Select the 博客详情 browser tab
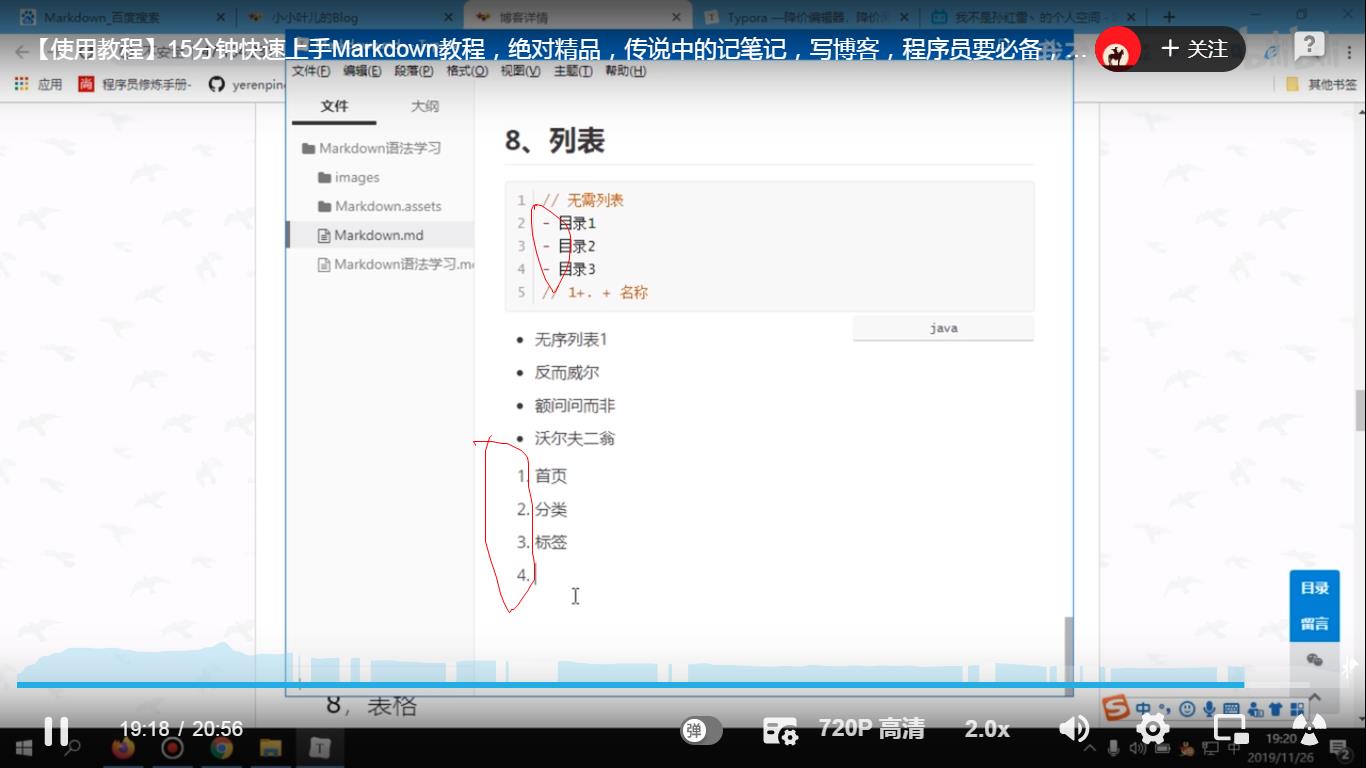This screenshot has height=768, width=1366. click(578, 17)
